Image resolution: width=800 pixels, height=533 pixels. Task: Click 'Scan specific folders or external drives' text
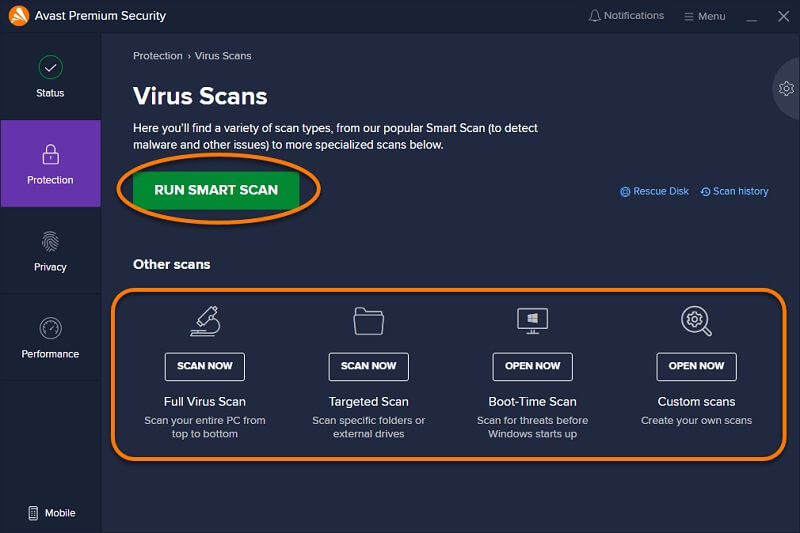tap(368, 427)
